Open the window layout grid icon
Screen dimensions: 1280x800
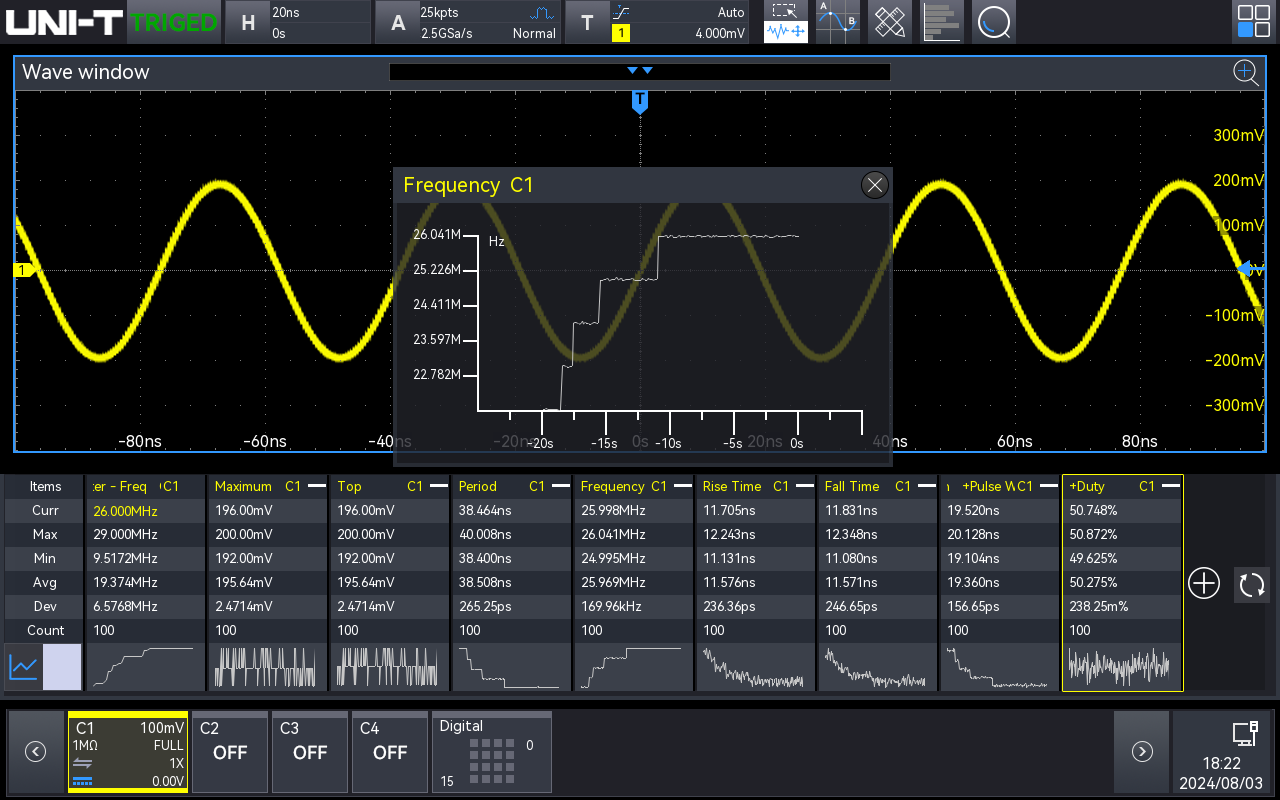(x=1253, y=22)
